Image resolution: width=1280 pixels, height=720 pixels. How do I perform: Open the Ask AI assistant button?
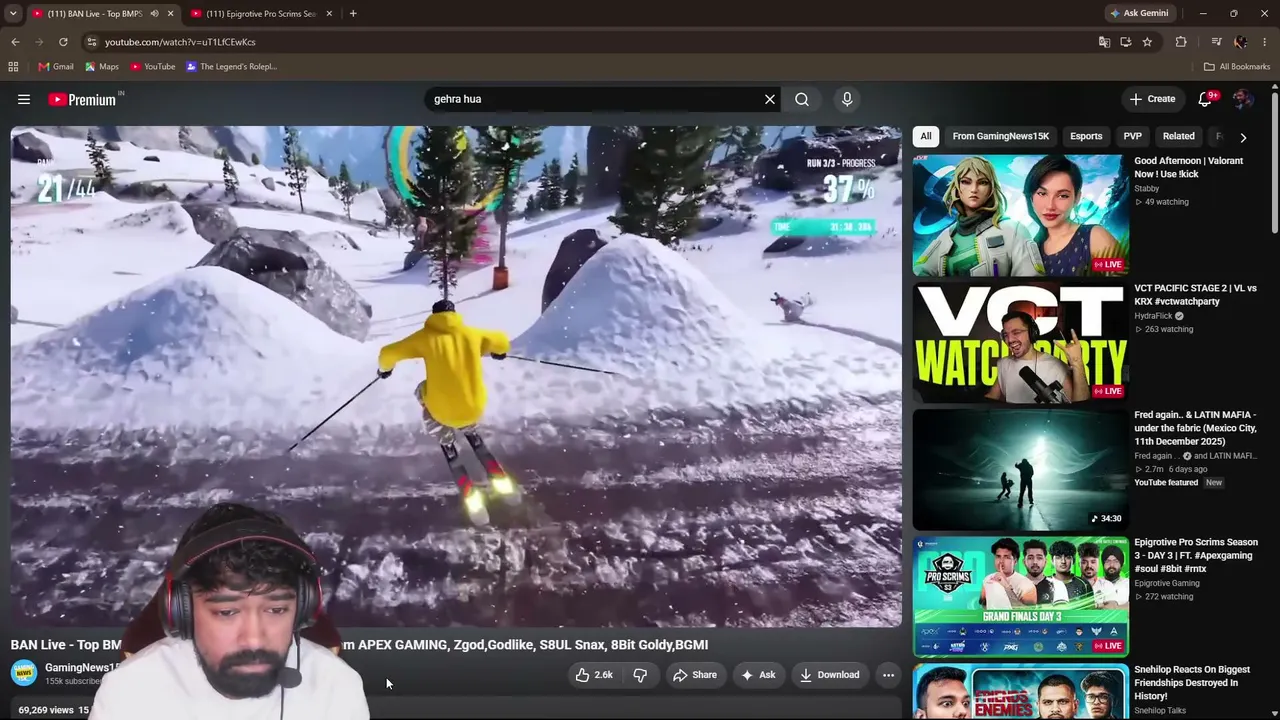(758, 675)
